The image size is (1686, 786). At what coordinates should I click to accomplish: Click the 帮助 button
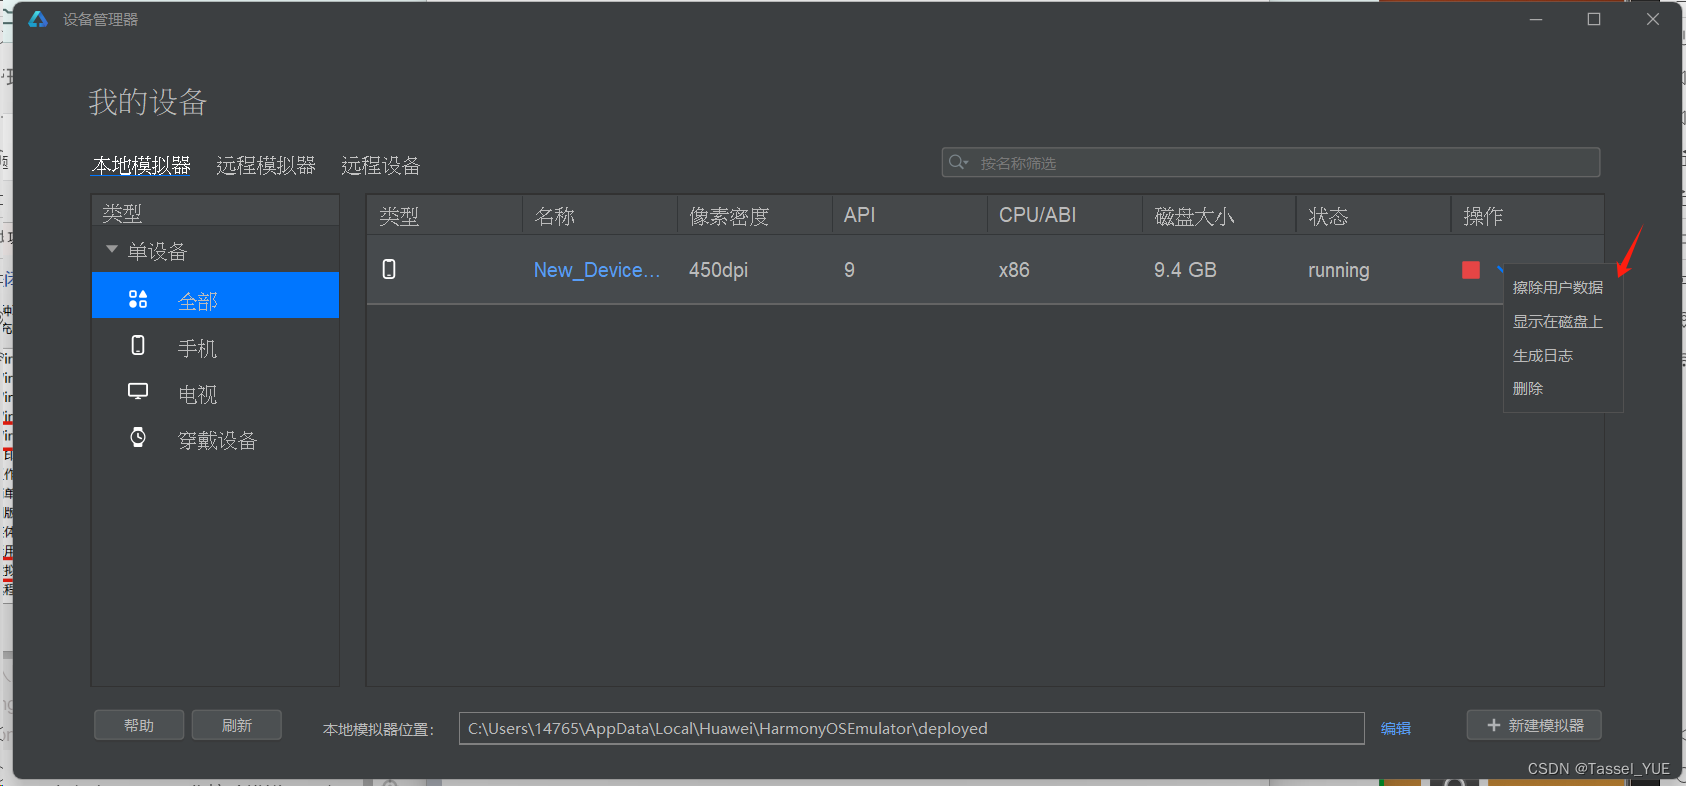tap(139, 725)
